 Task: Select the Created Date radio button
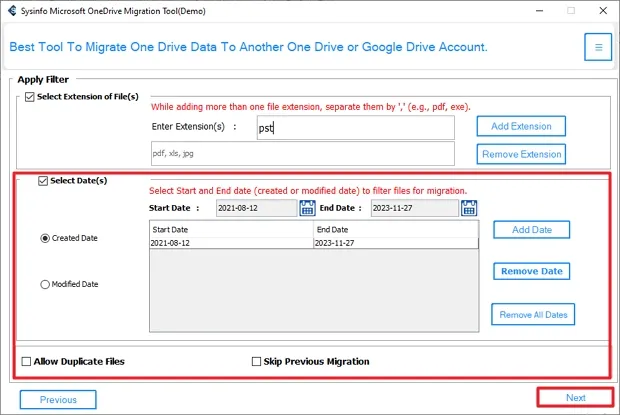coord(45,238)
